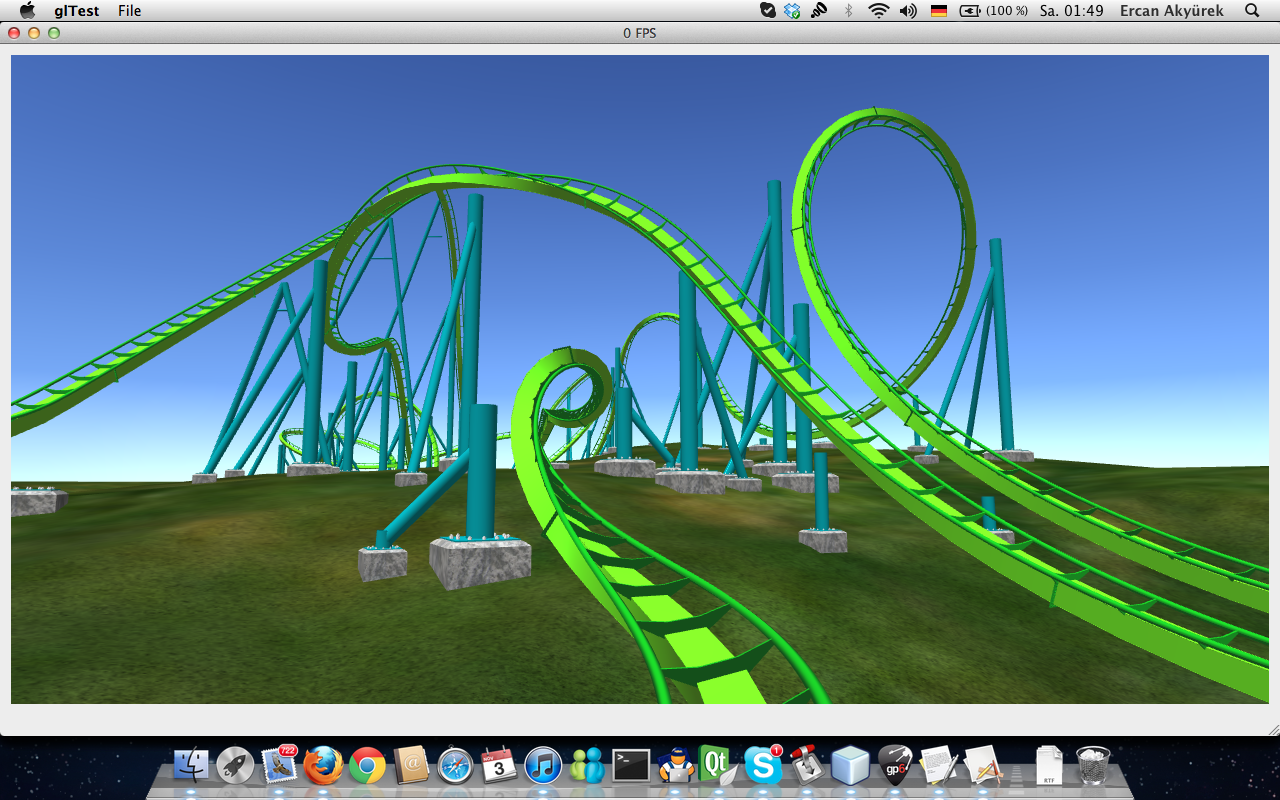Open iTunes from the dock
1280x800 pixels.
[543, 766]
